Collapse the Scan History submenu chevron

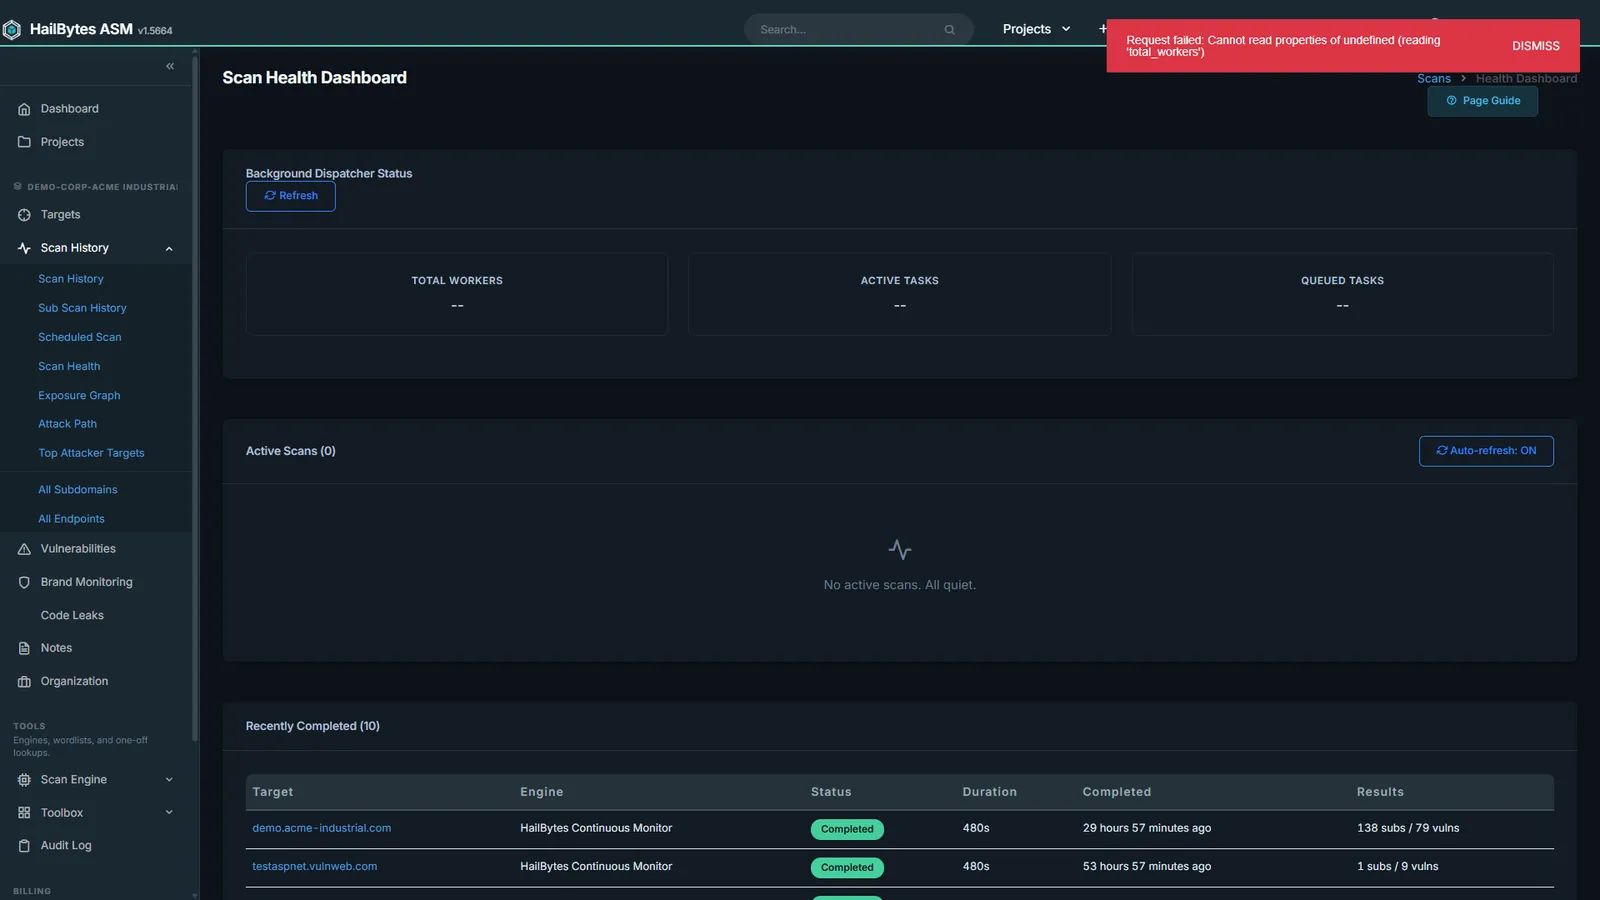tap(169, 248)
